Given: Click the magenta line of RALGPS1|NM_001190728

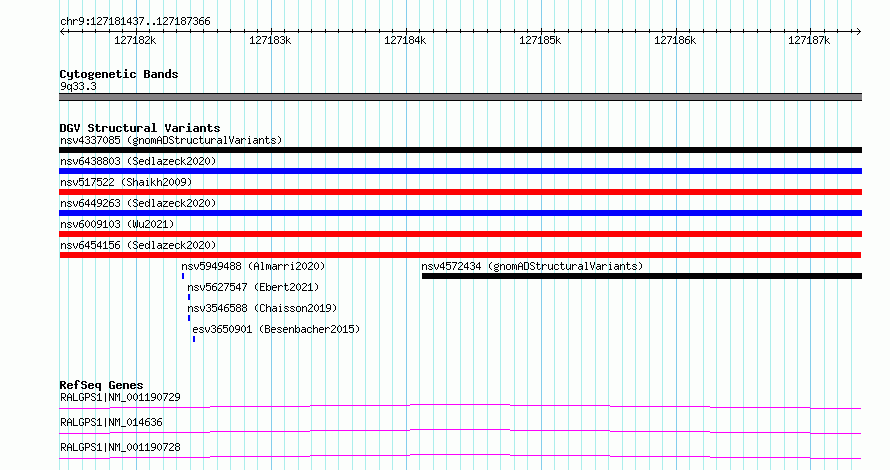Looking at the screenshot, I should pyautogui.click(x=460, y=456).
